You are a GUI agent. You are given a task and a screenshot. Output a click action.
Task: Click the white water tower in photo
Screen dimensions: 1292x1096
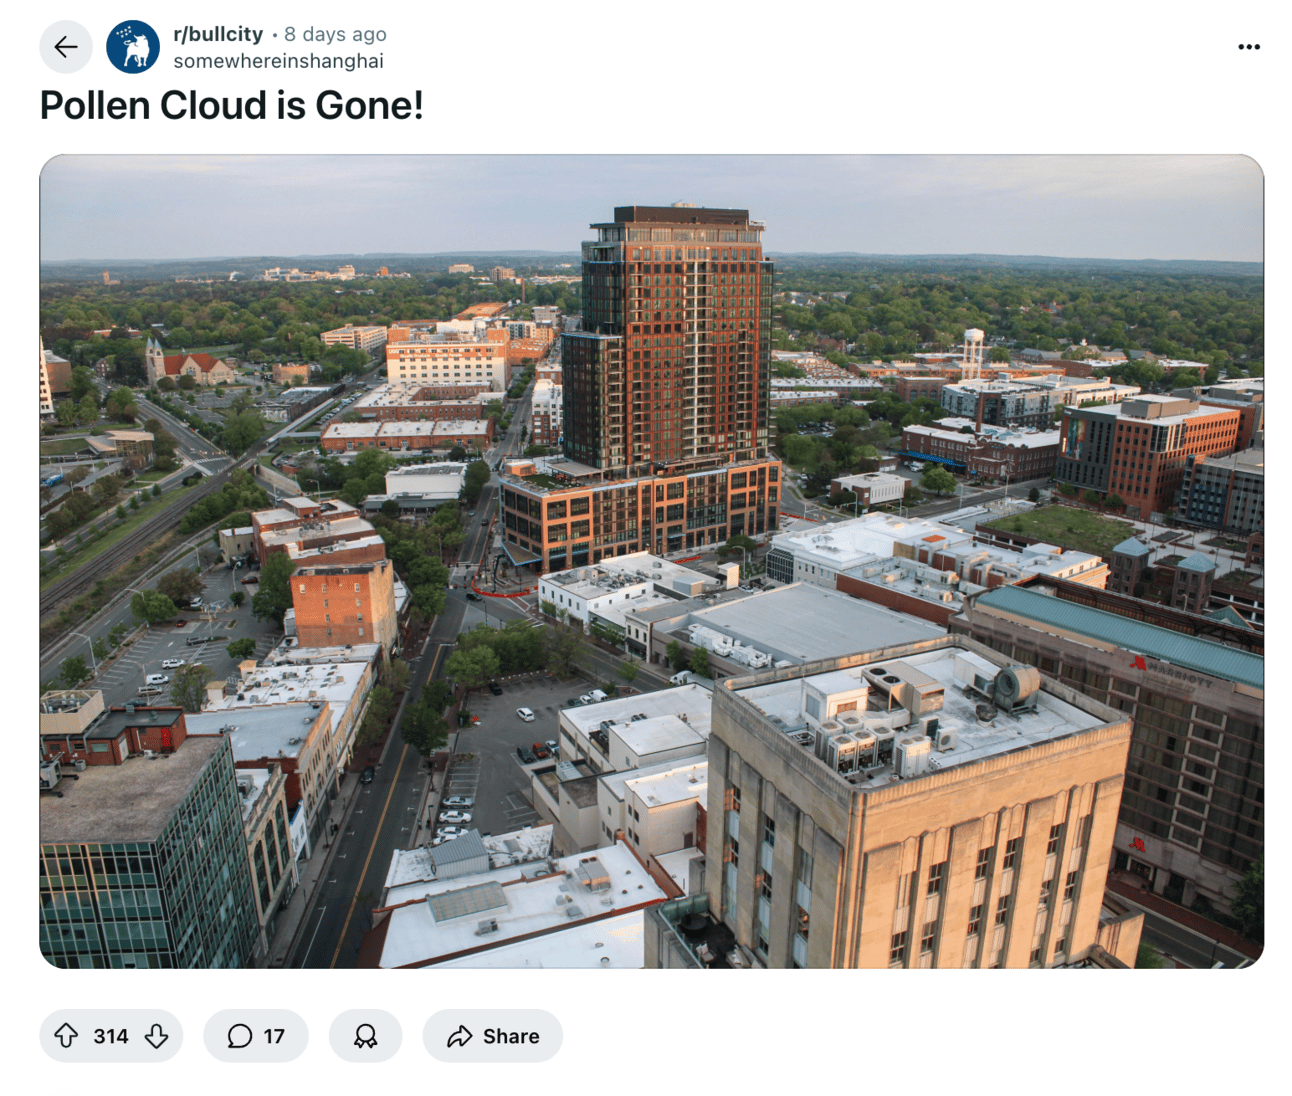pyautogui.click(x=972, y=350)
